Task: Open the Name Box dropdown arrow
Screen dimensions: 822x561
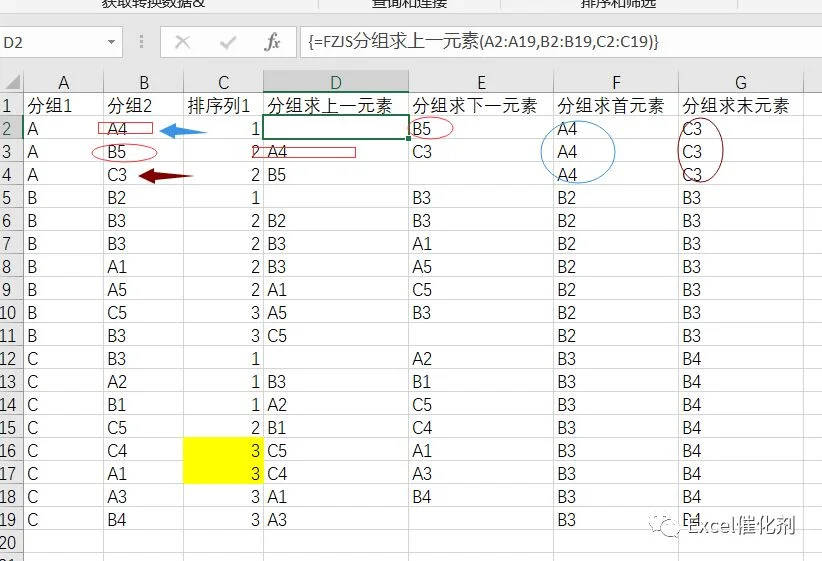Action: pyautogui.click(x=111, y=42)
